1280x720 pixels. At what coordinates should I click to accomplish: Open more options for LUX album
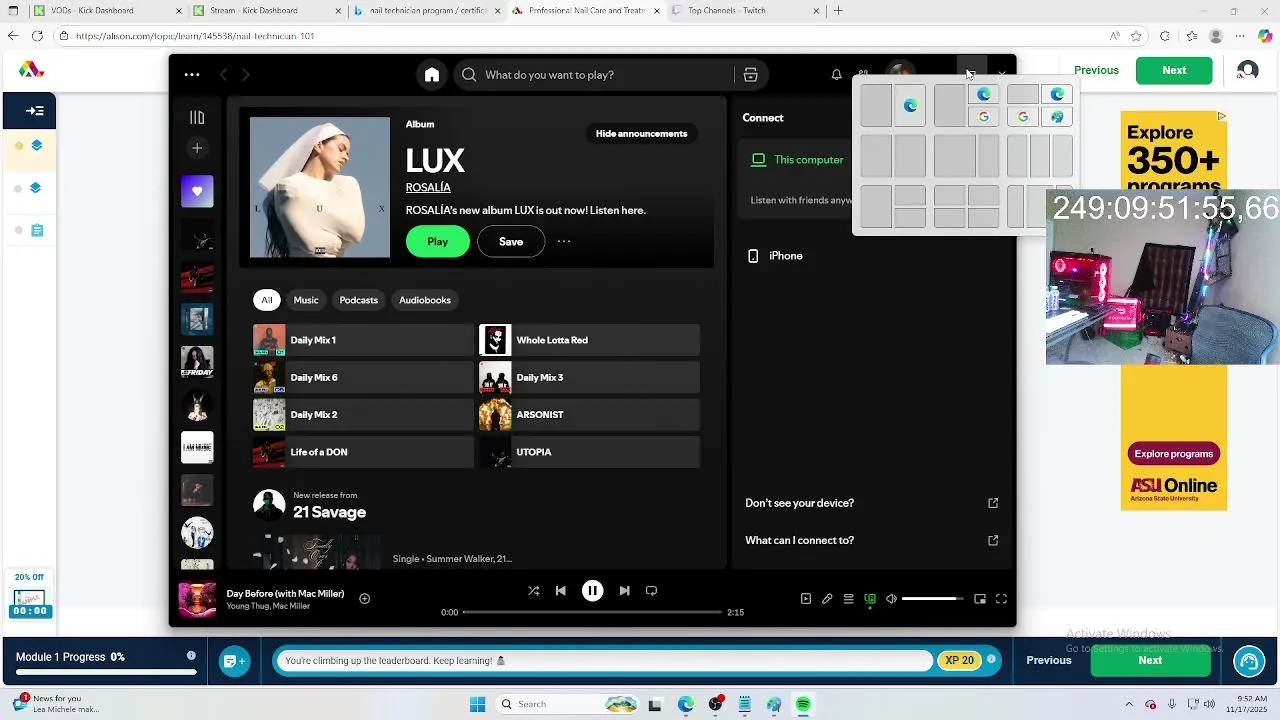pos(564,241)
